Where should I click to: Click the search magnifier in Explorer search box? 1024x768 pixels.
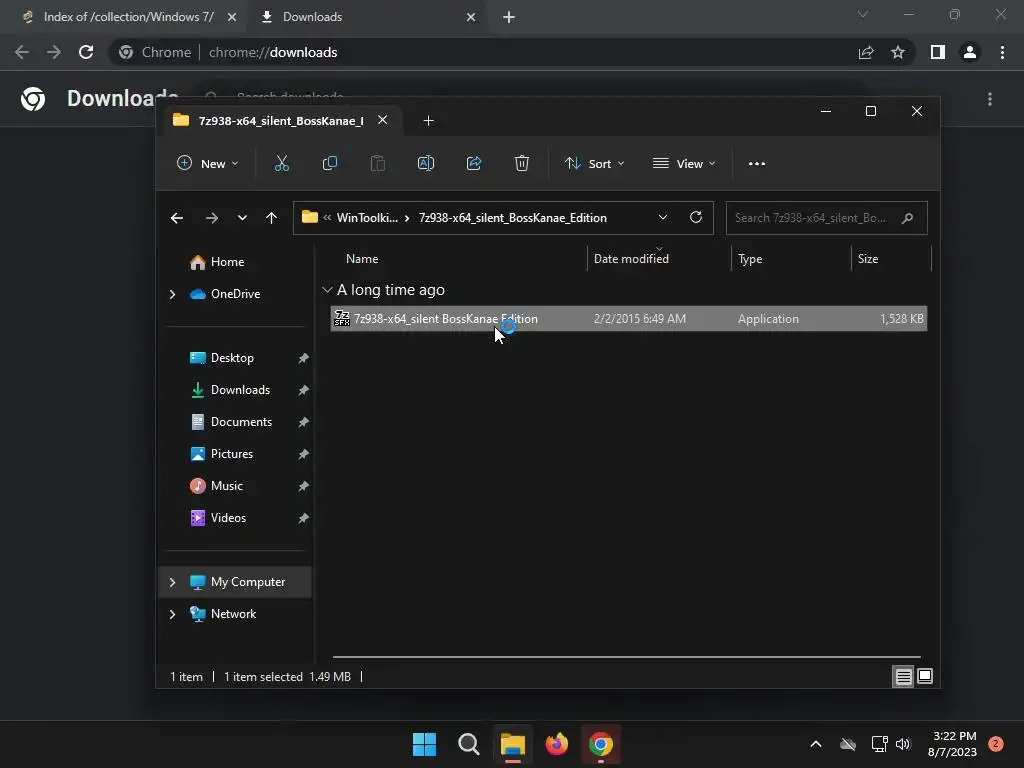(x=907, y=218)
